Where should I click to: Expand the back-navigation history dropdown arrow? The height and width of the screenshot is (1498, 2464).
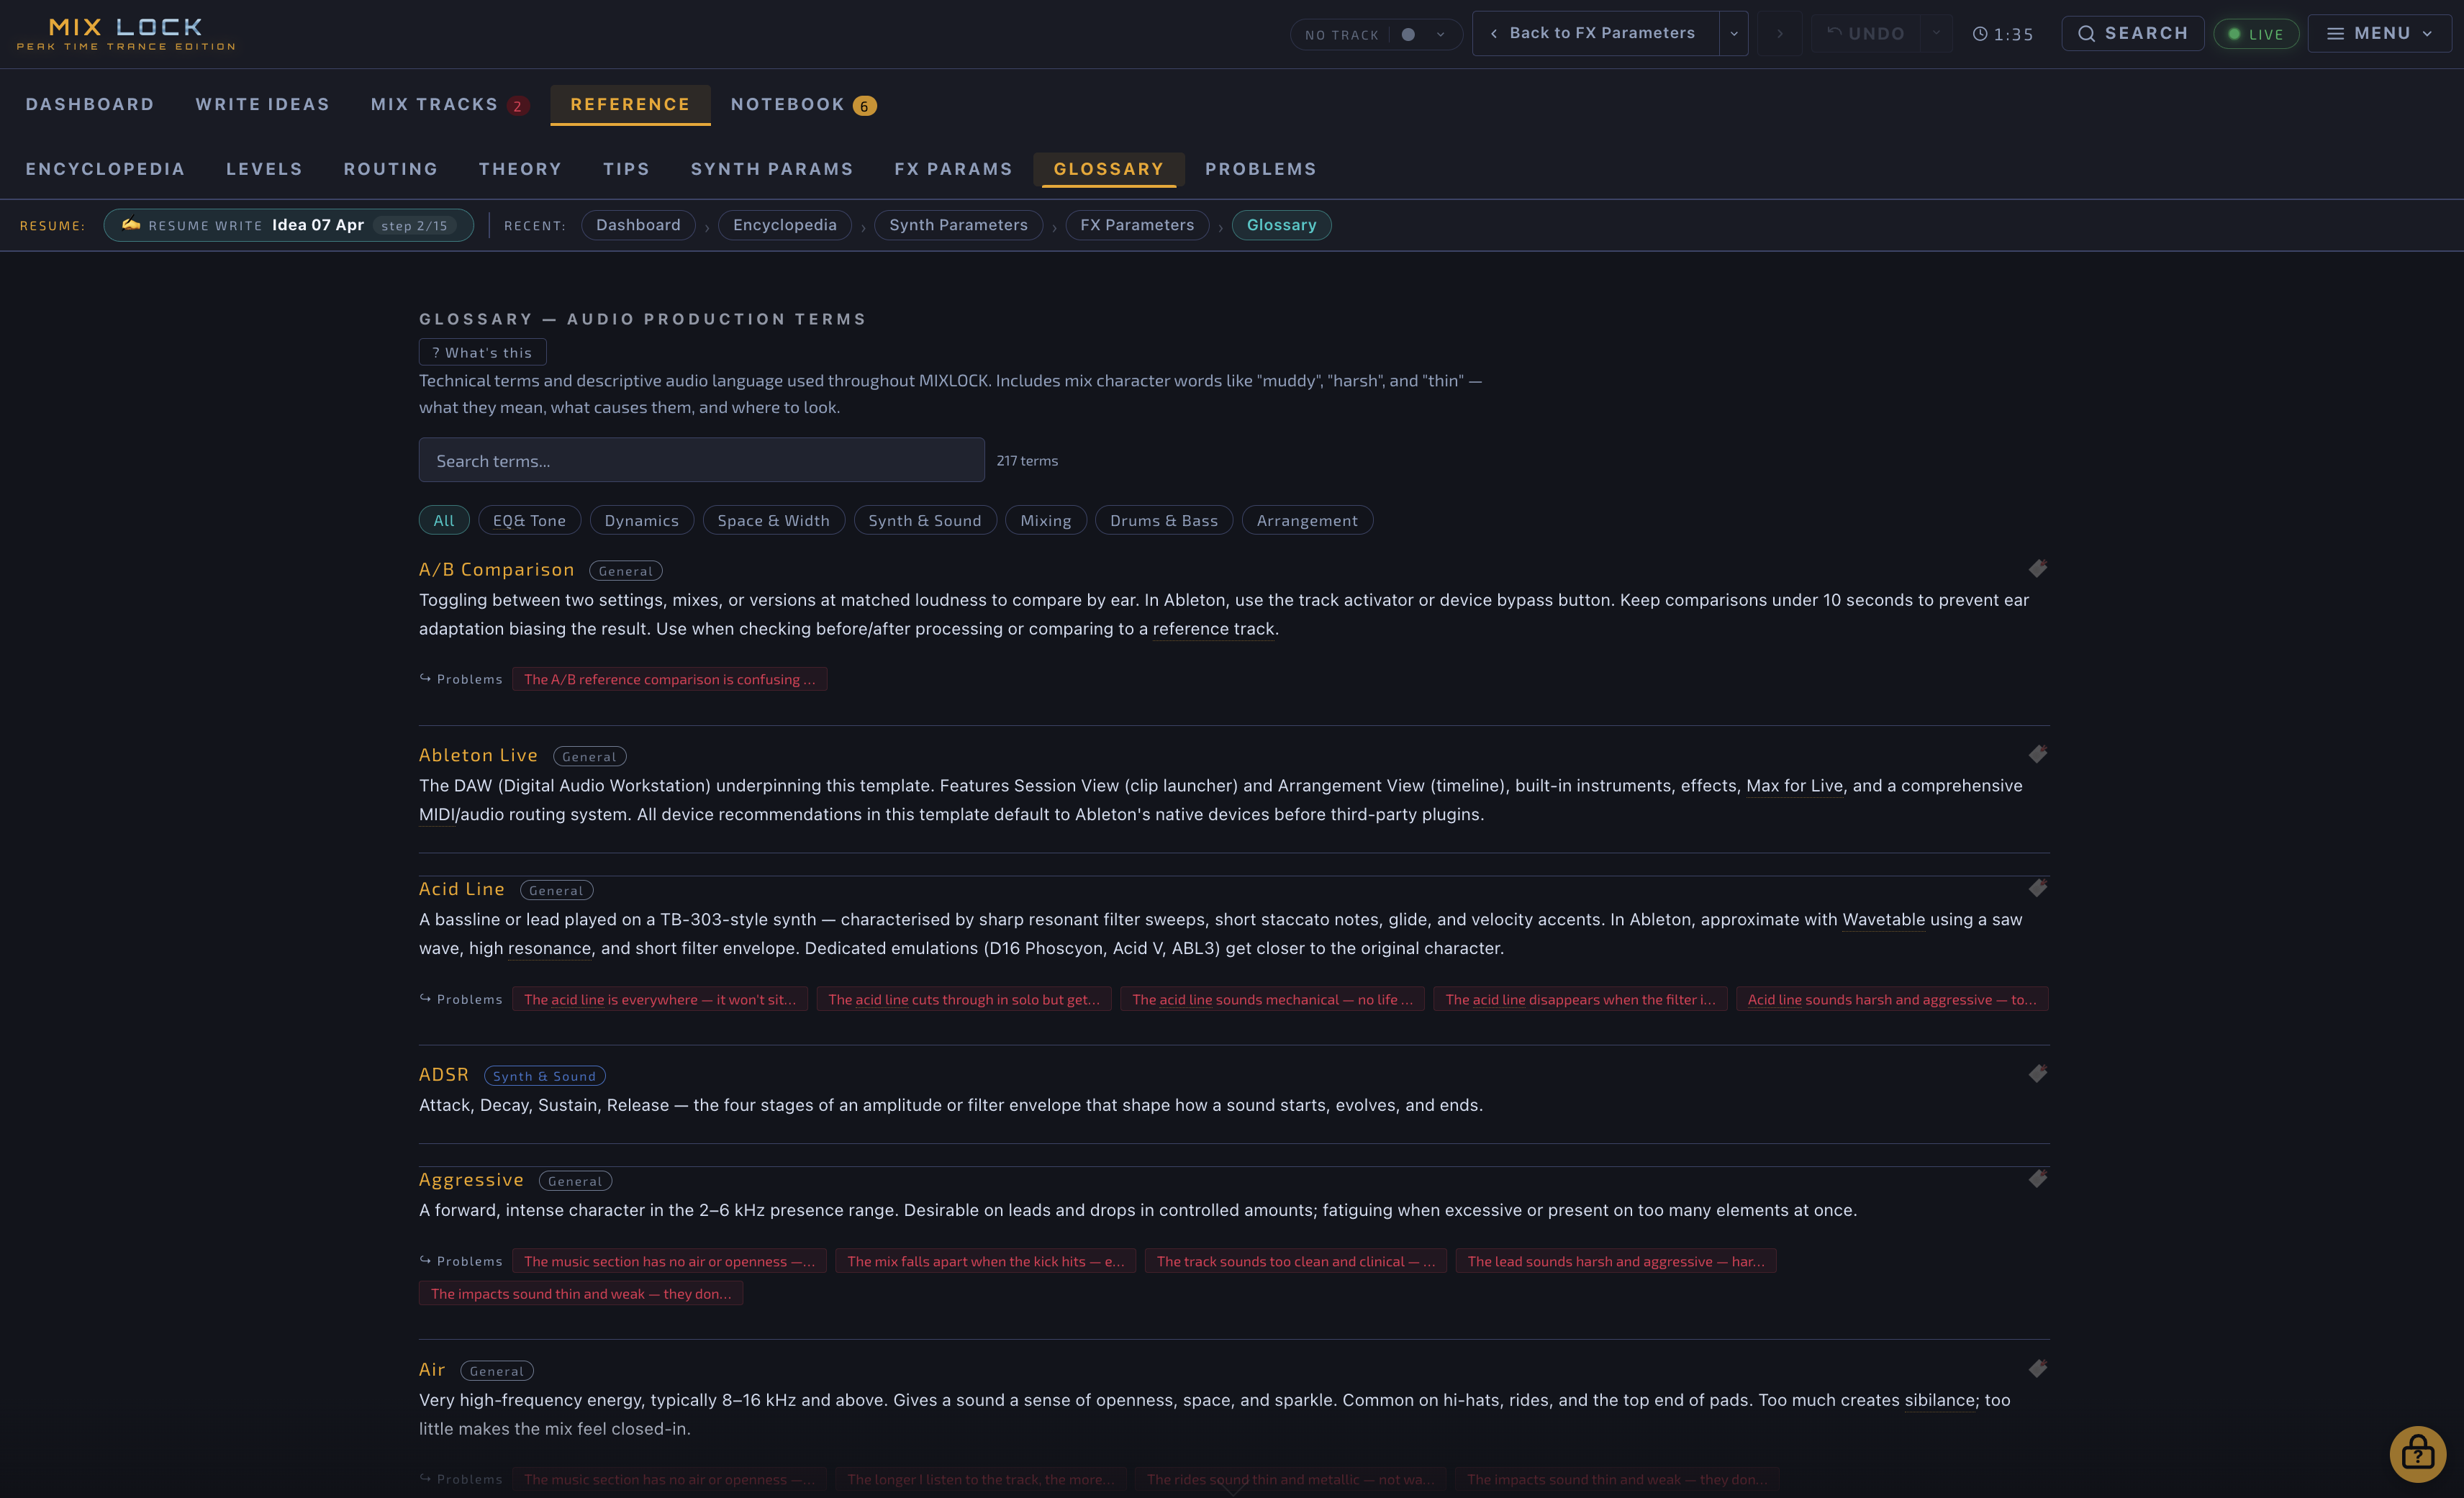tap(1734, 34)
